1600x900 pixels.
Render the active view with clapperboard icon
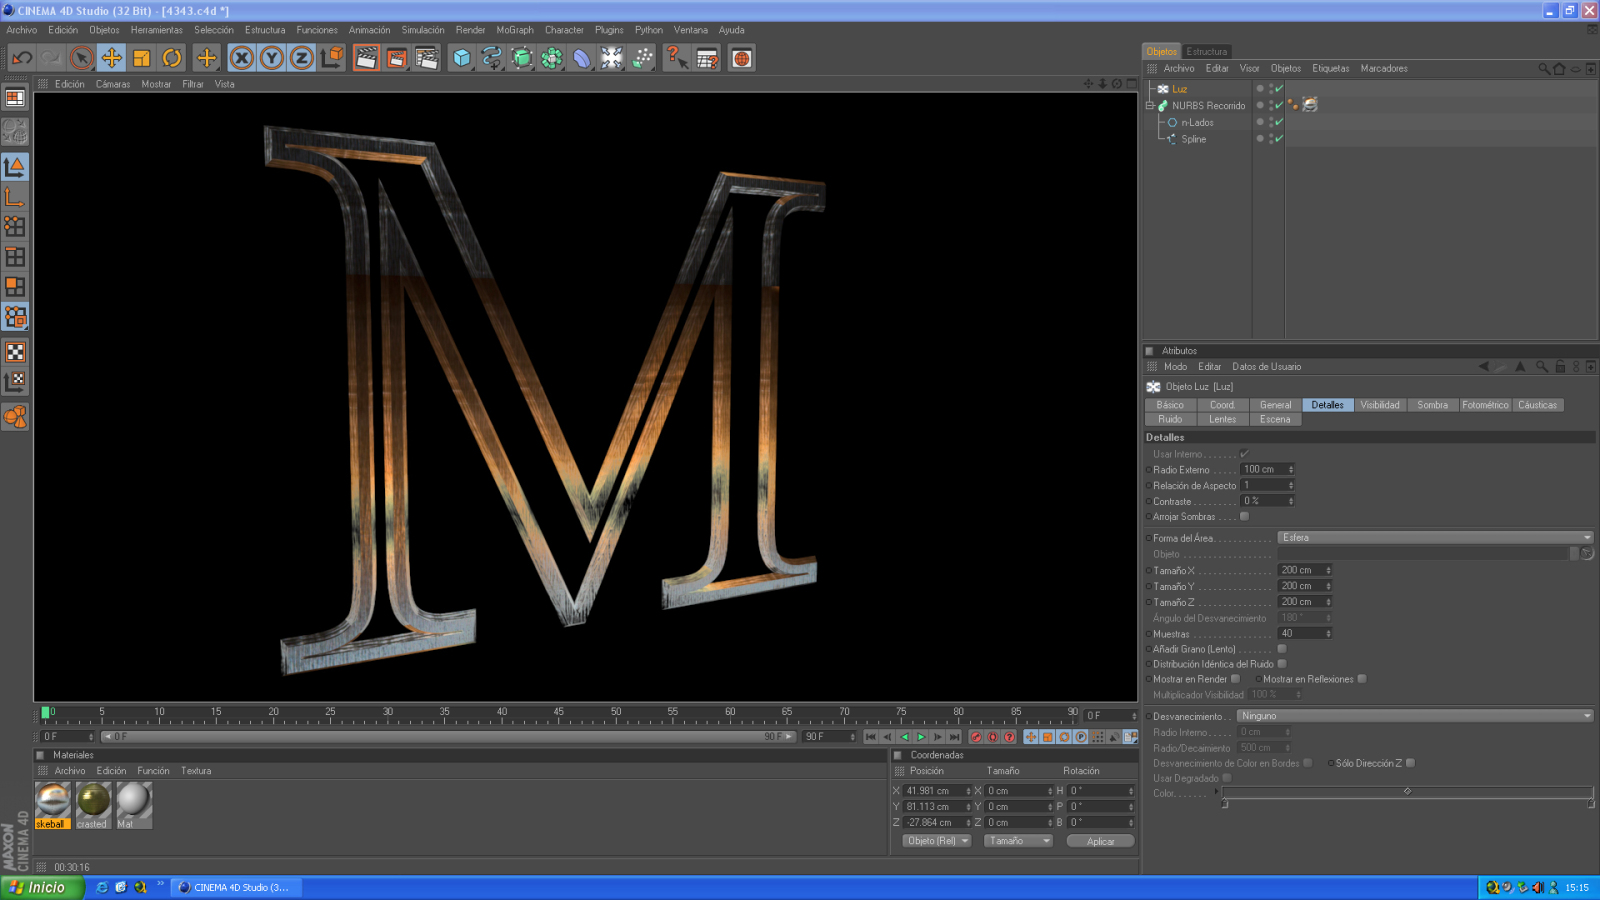(x=366, y=58)
